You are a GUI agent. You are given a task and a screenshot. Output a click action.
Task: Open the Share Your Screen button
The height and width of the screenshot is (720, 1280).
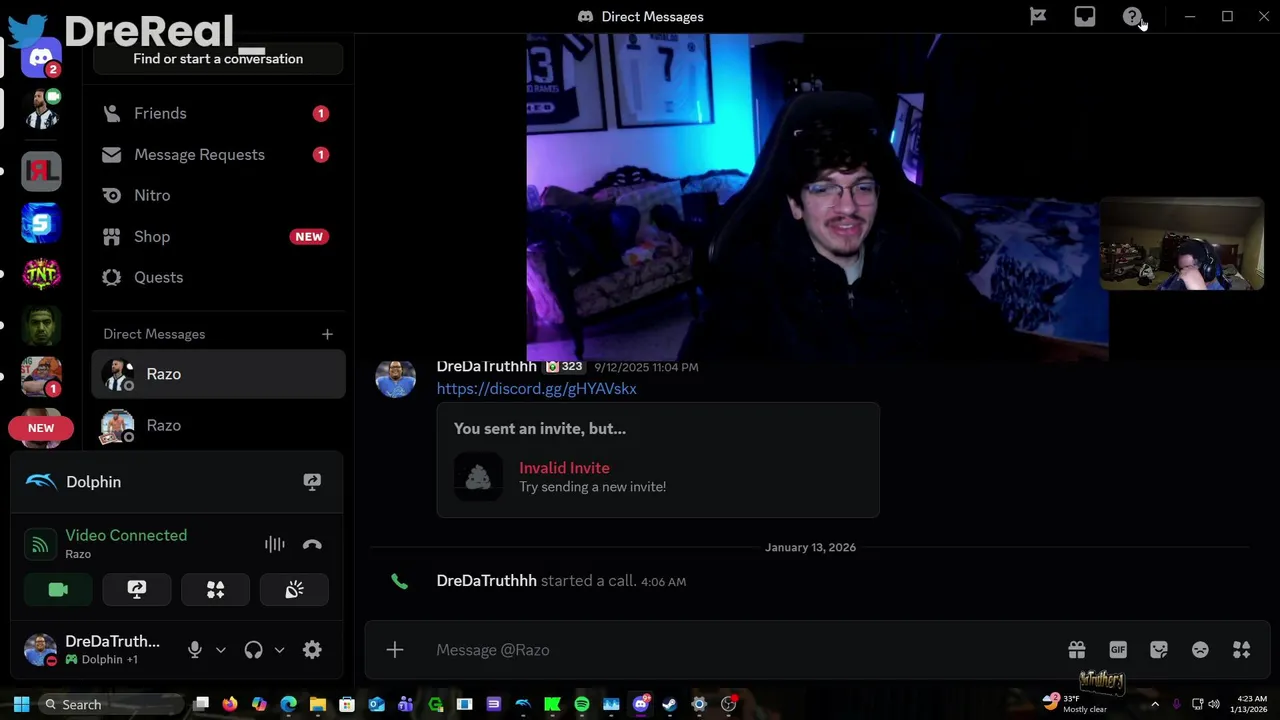click(x=137, y=590)
